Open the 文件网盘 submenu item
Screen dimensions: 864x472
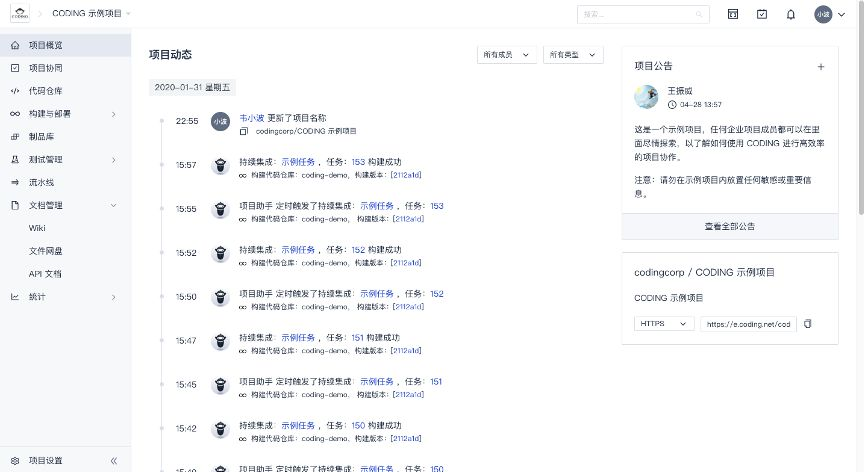pyautogui.click(x=45, y=251)
